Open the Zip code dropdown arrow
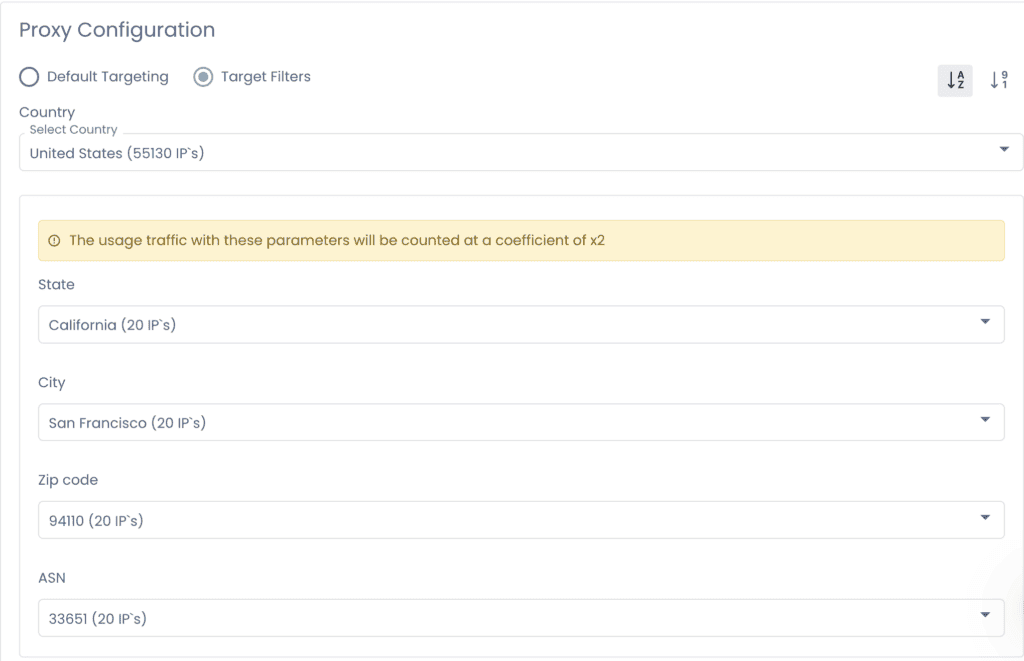Viewport: 1024px width, 661px height. tap(985, 518)
